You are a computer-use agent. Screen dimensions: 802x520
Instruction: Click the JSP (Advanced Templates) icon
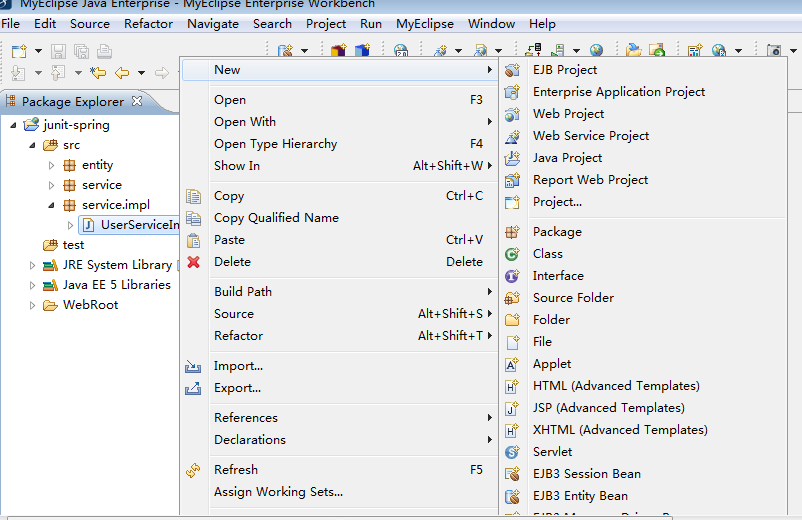[x=512, y=408]
